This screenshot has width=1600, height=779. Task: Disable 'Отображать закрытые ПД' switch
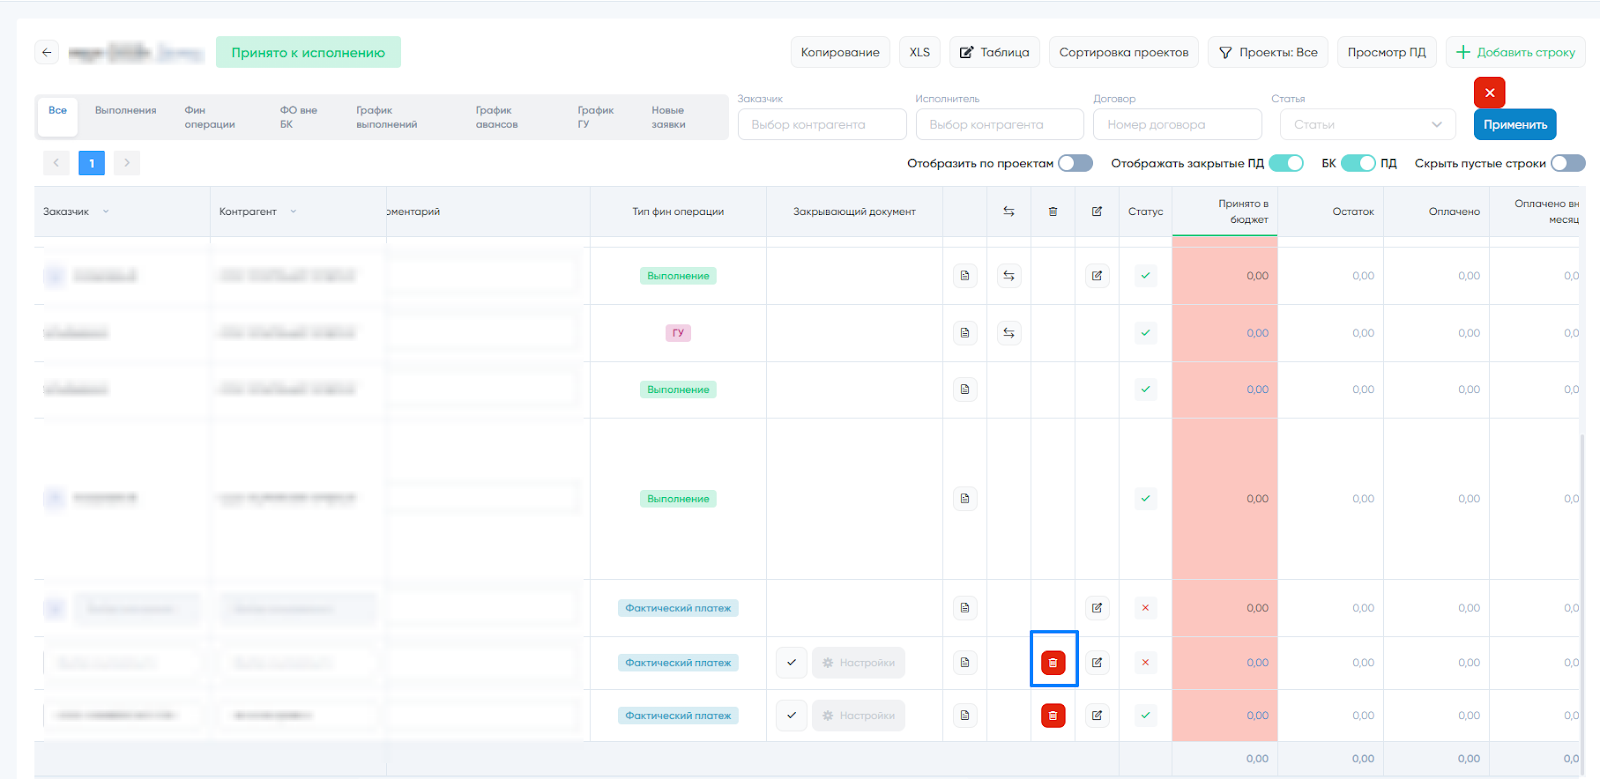tap(1286, 163)
